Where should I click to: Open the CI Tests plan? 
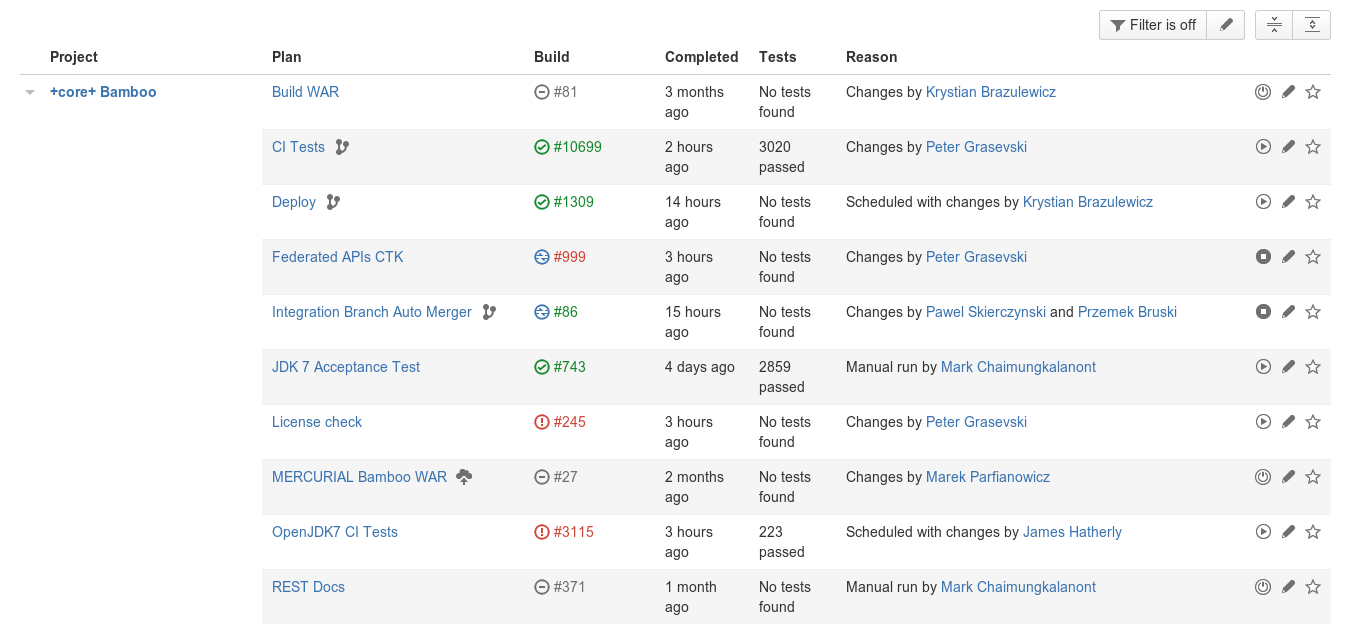tap(298, 147)
